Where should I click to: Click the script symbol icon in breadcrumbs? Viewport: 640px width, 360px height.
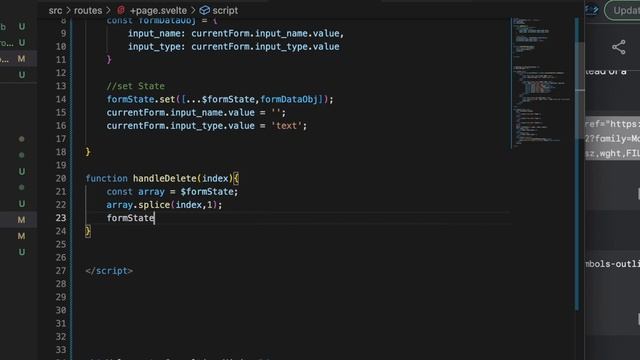click(204, 10)
